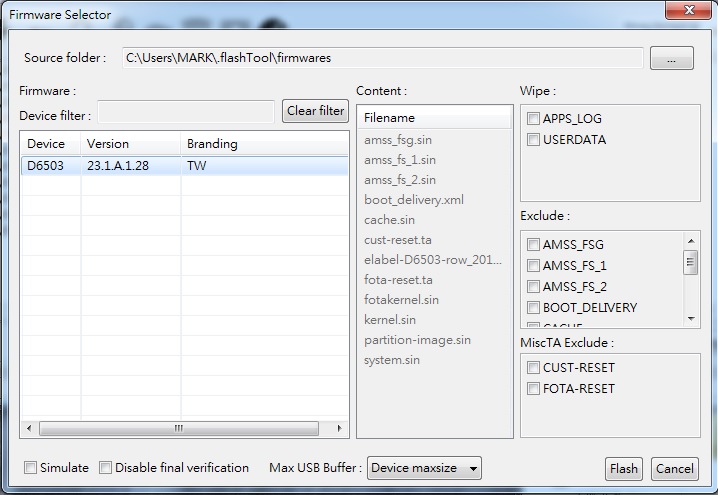Check AMSS_FSG in the Exclude list
The height and width of the screenshot is (495, 718).
[533, 245]
